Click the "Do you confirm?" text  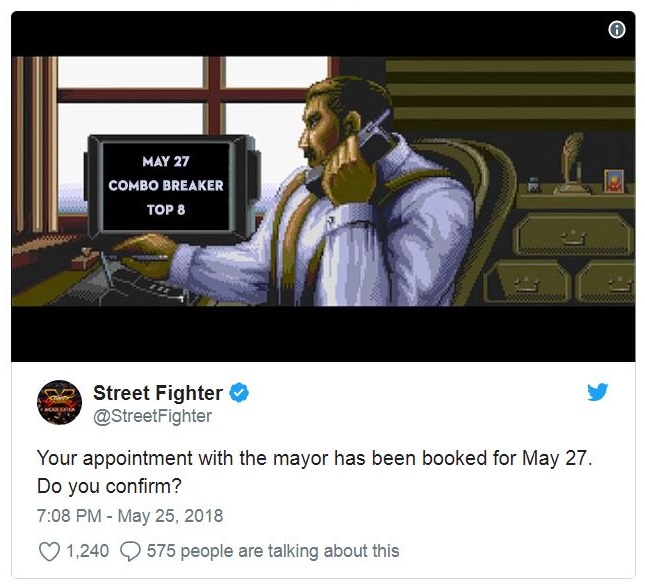pyautogui.click(x=109, y=486)
